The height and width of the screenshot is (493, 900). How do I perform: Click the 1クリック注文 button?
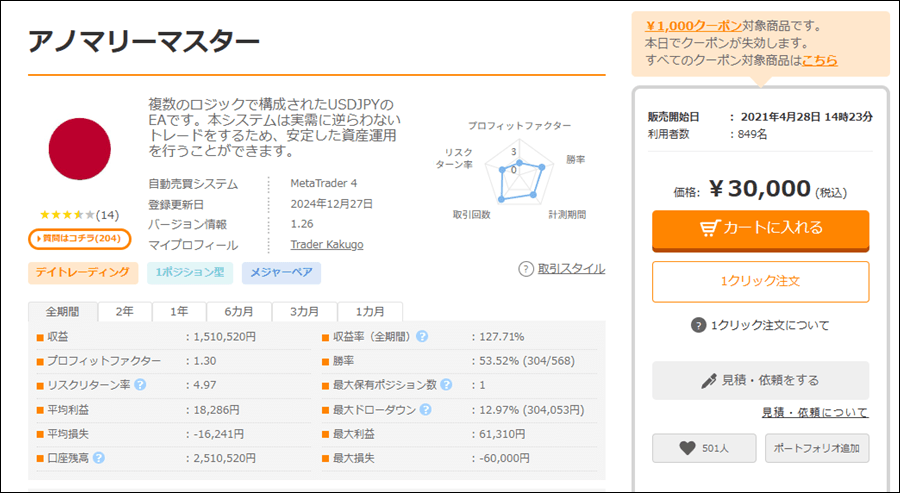tap(761, 281)
